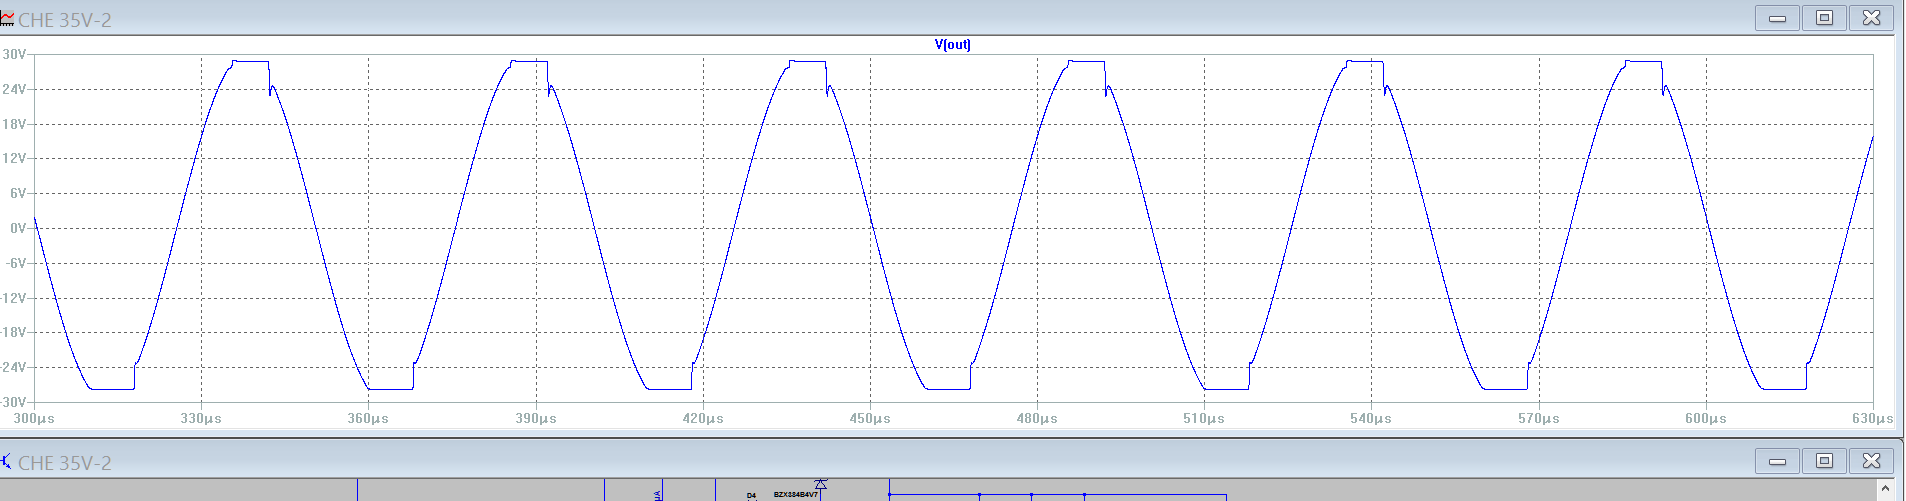Viewport: 1906px width, 501px height.
Task: Click the 30V vertical axis label
Action: [x=14, y=54]
